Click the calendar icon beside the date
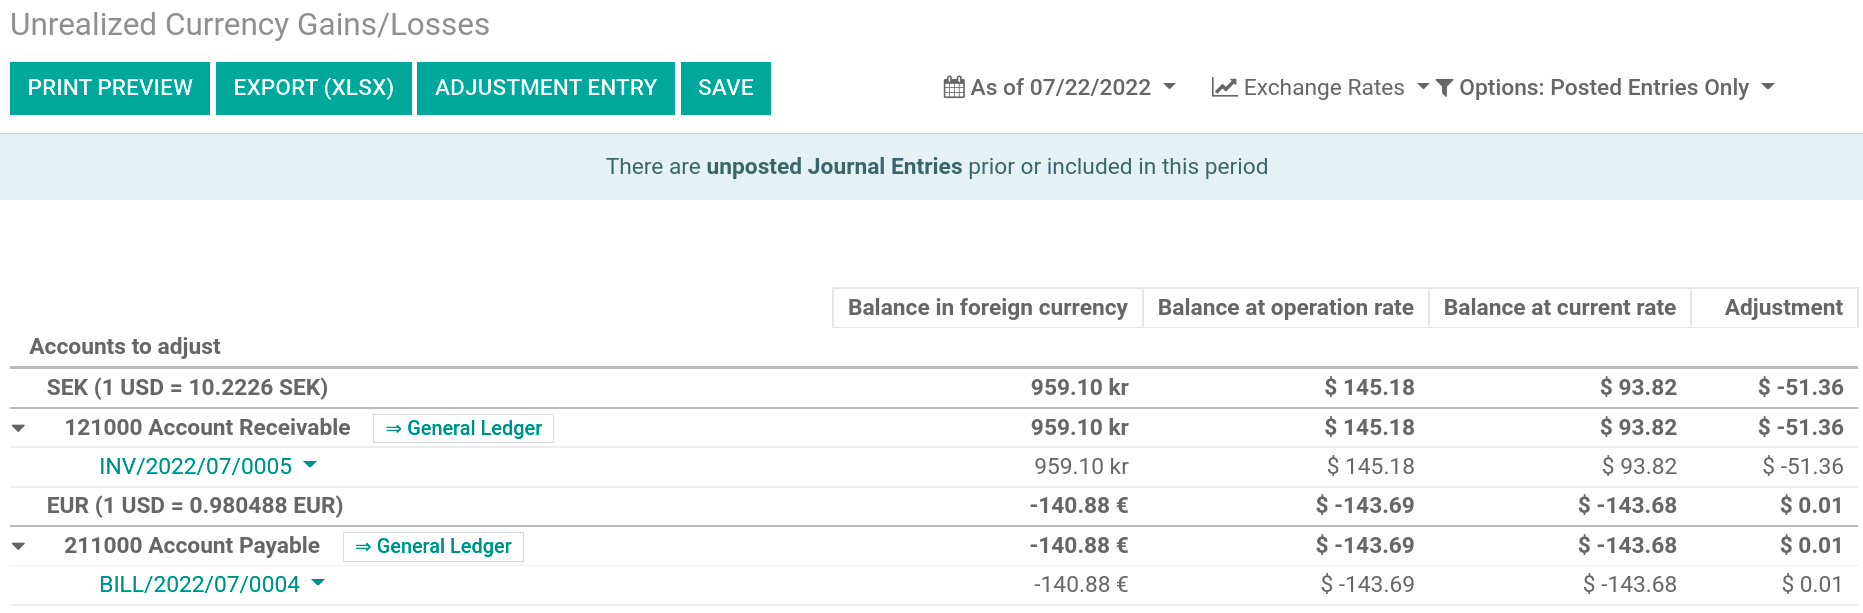 955,87
